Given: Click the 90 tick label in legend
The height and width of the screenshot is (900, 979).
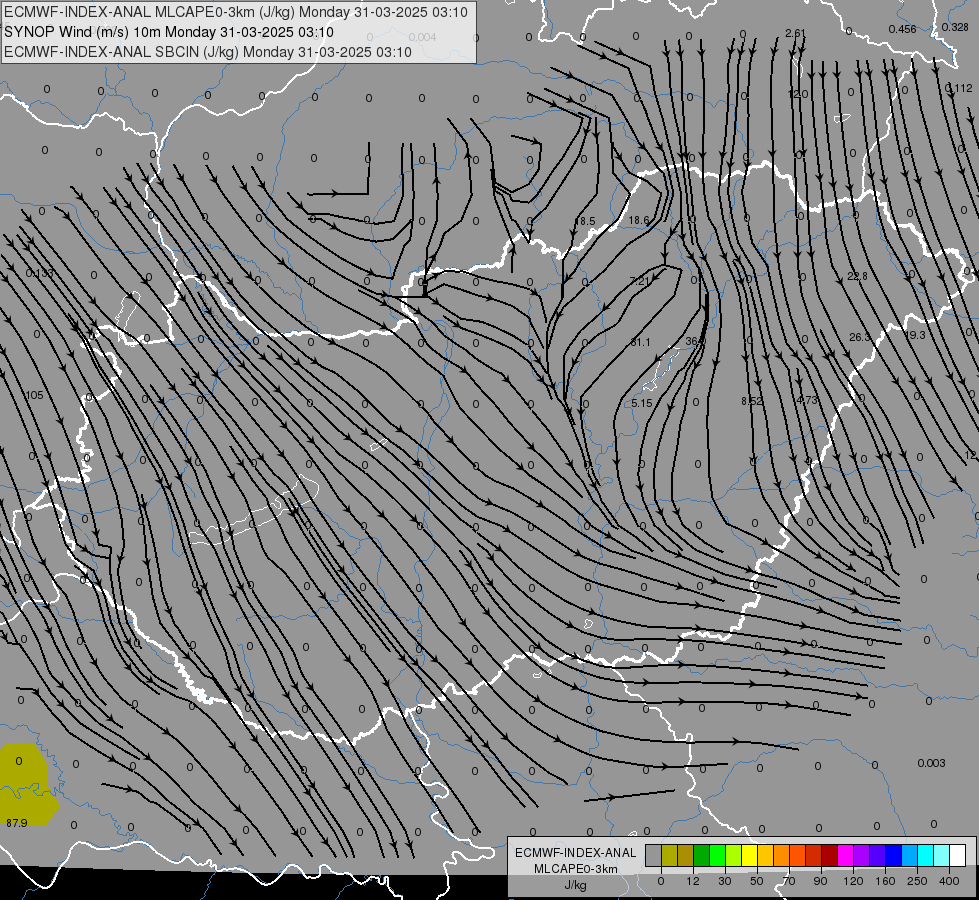Looking at the screenshot, I should coord(820,881).
